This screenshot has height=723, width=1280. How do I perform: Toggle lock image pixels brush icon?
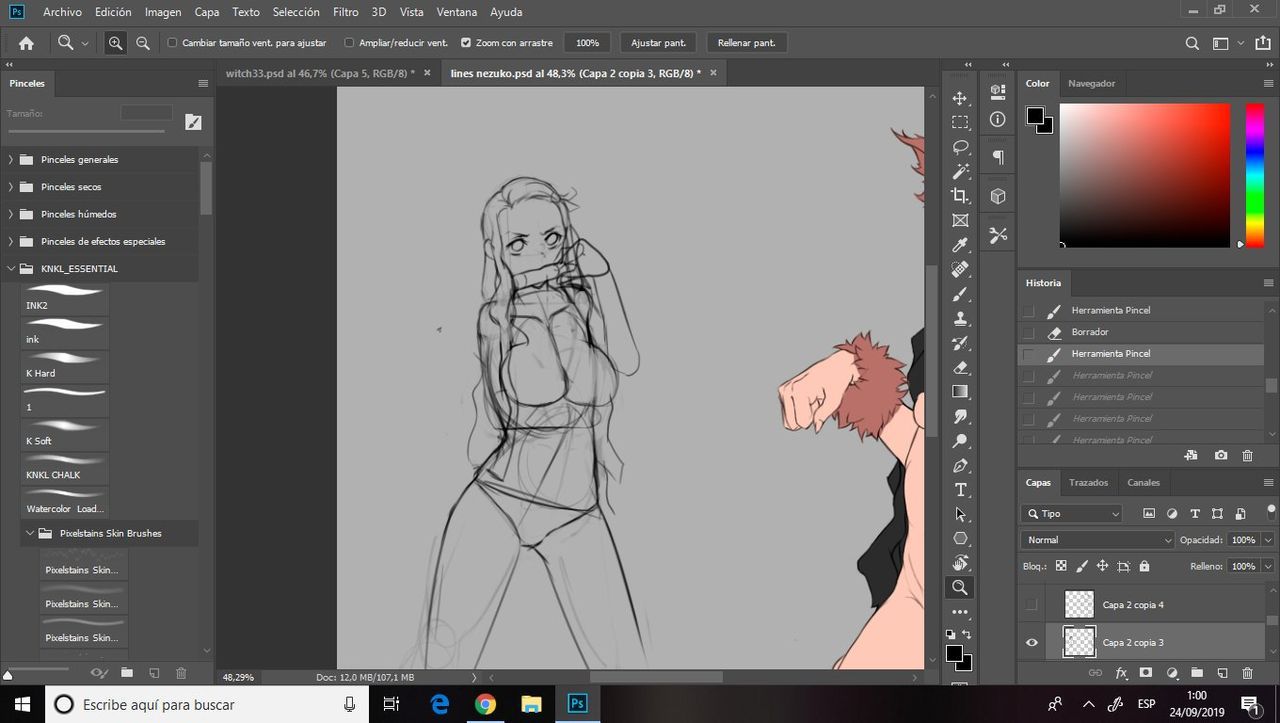coord(1081,566)
